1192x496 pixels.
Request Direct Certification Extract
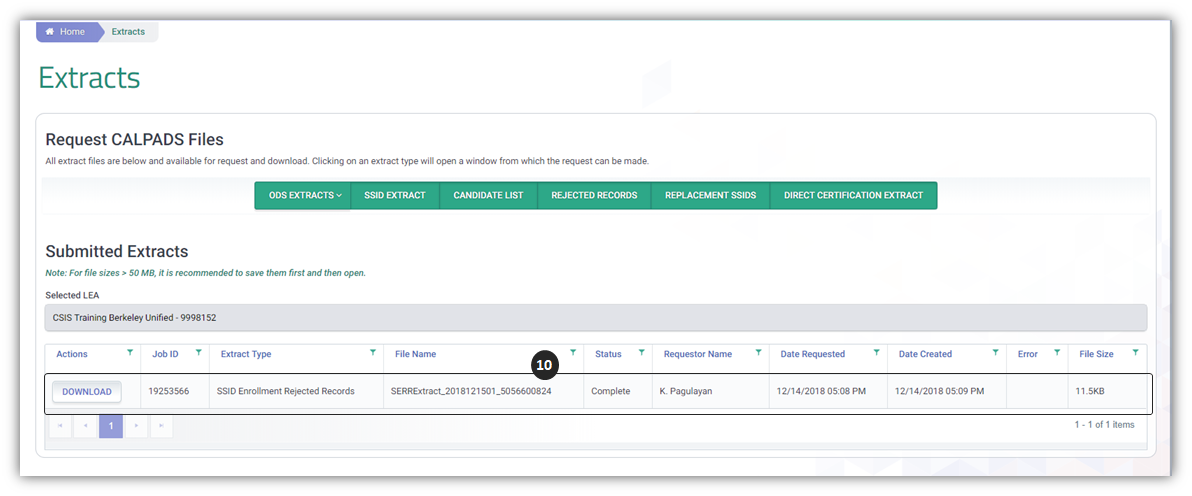(x=853, y=196)
